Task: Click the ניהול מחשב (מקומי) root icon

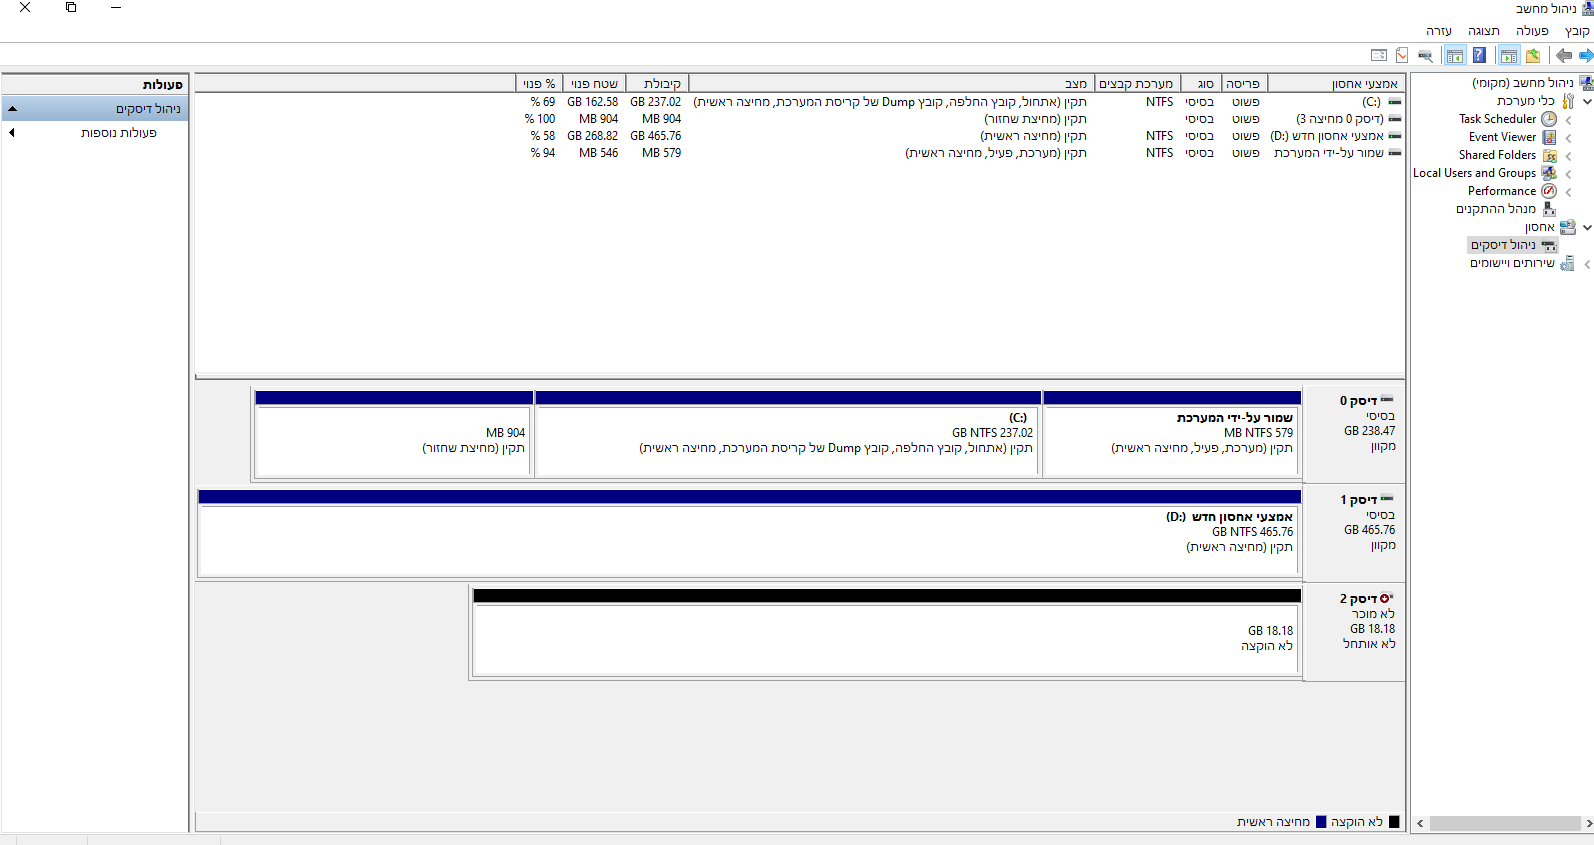Action: coord(1586,83)
